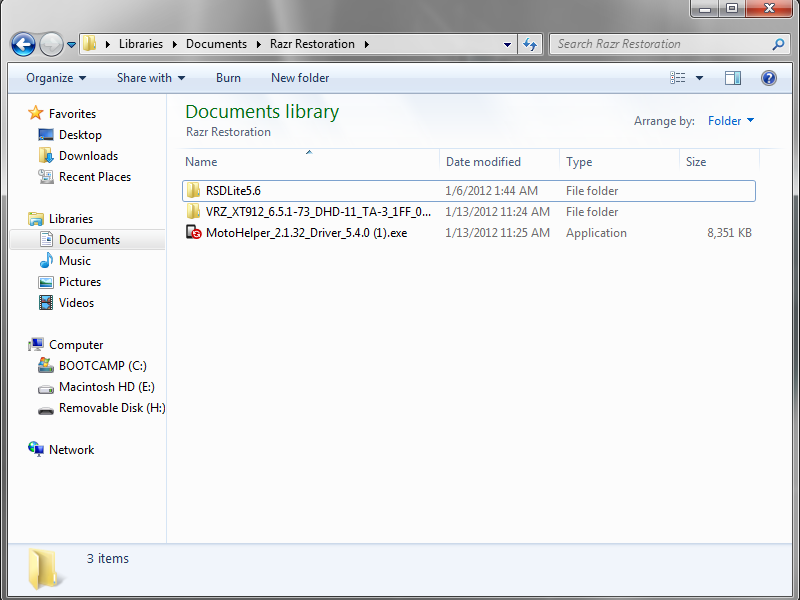Screen dimensions: 800x600
Task: Click Razr Restoration in the address bar
Action: coord(312,44)
